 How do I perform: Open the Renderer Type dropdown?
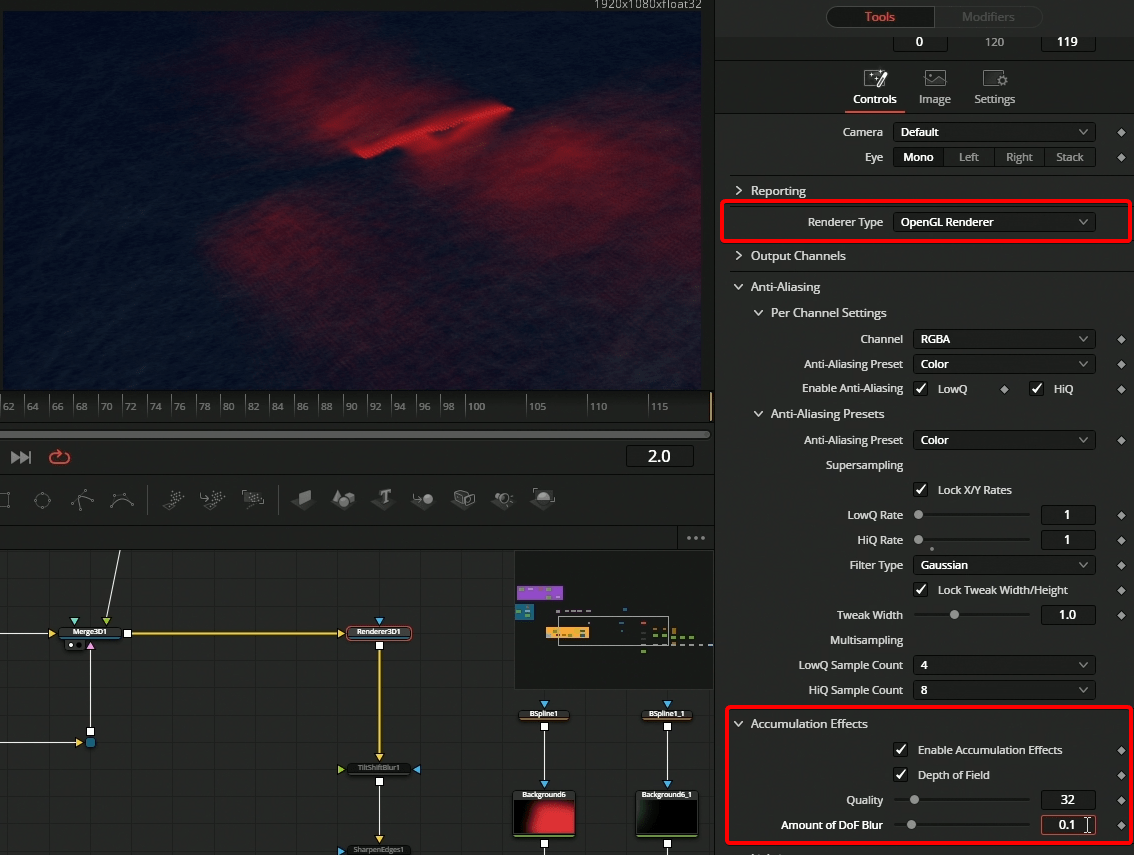994,222
